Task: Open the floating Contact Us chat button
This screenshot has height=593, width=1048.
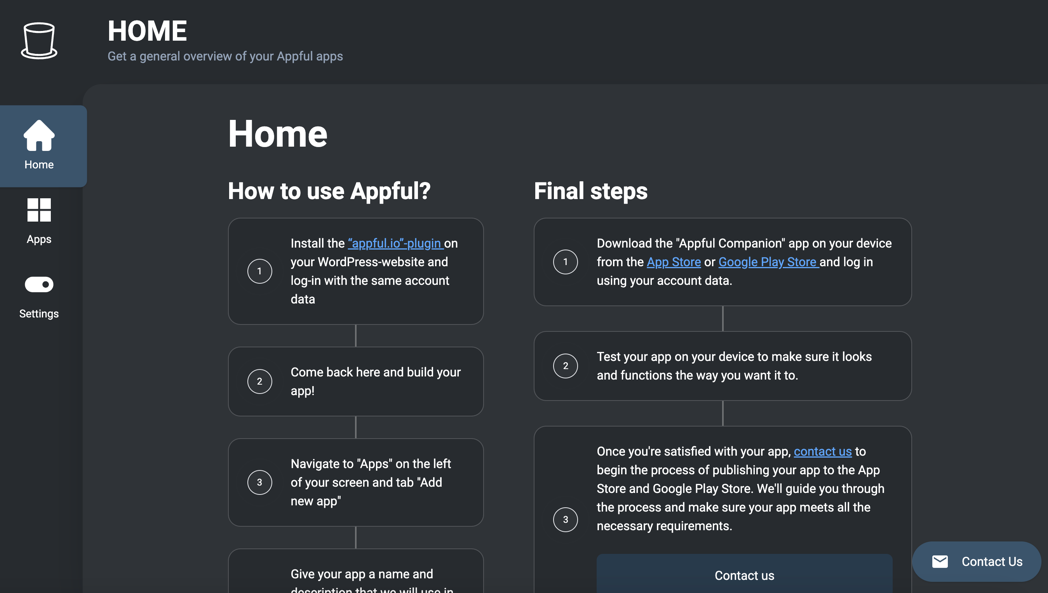Action: (x=977, y=562)
